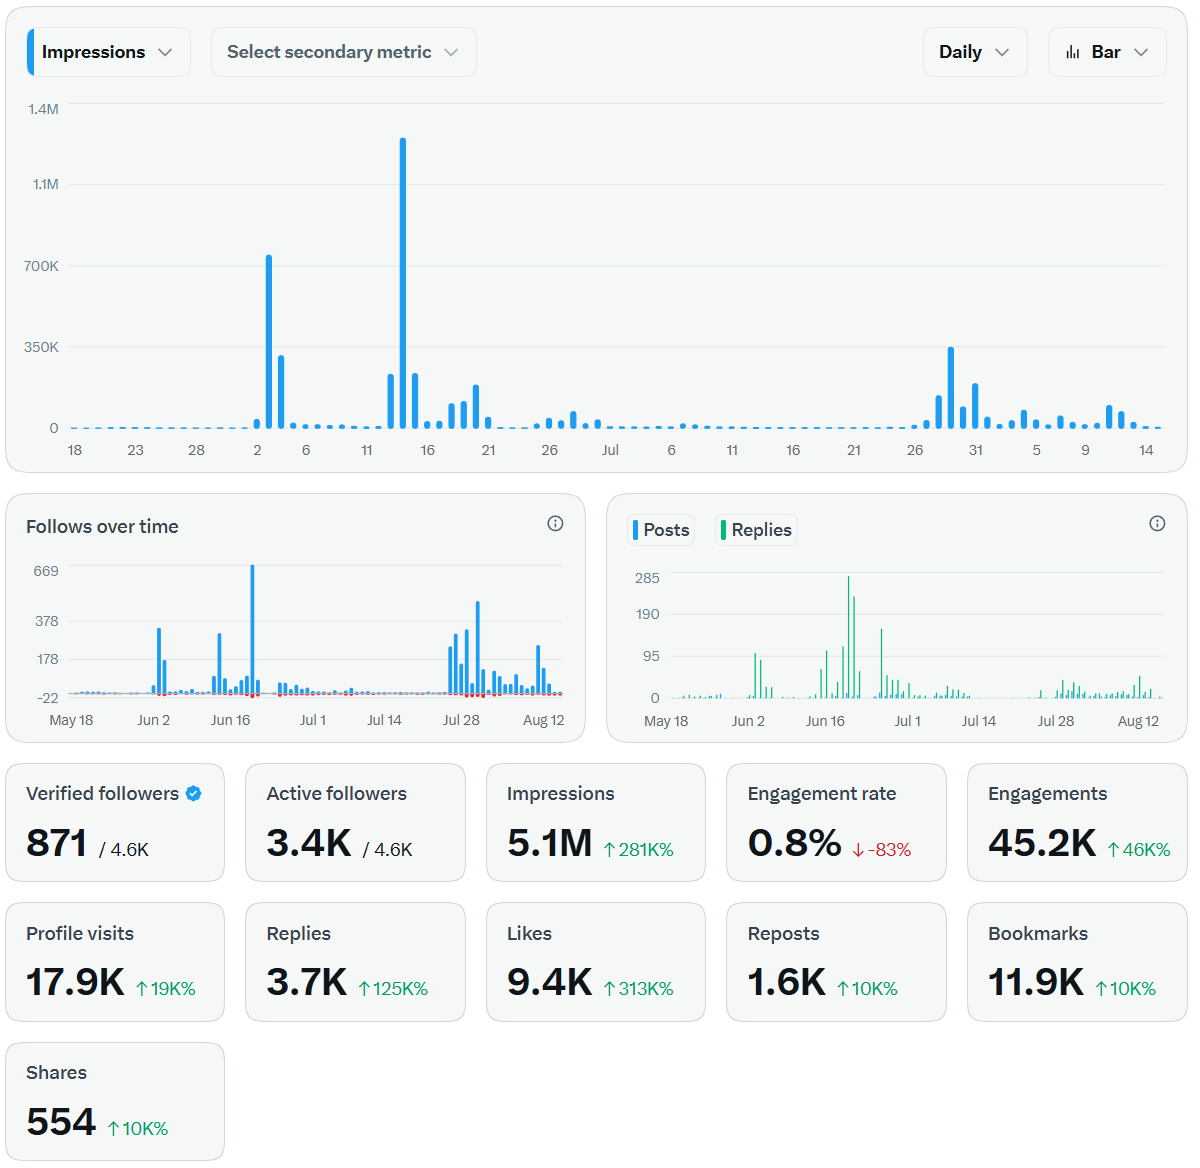
Task: Click the 285 axis label in replies chart
Action: click(x=647, y=578)
